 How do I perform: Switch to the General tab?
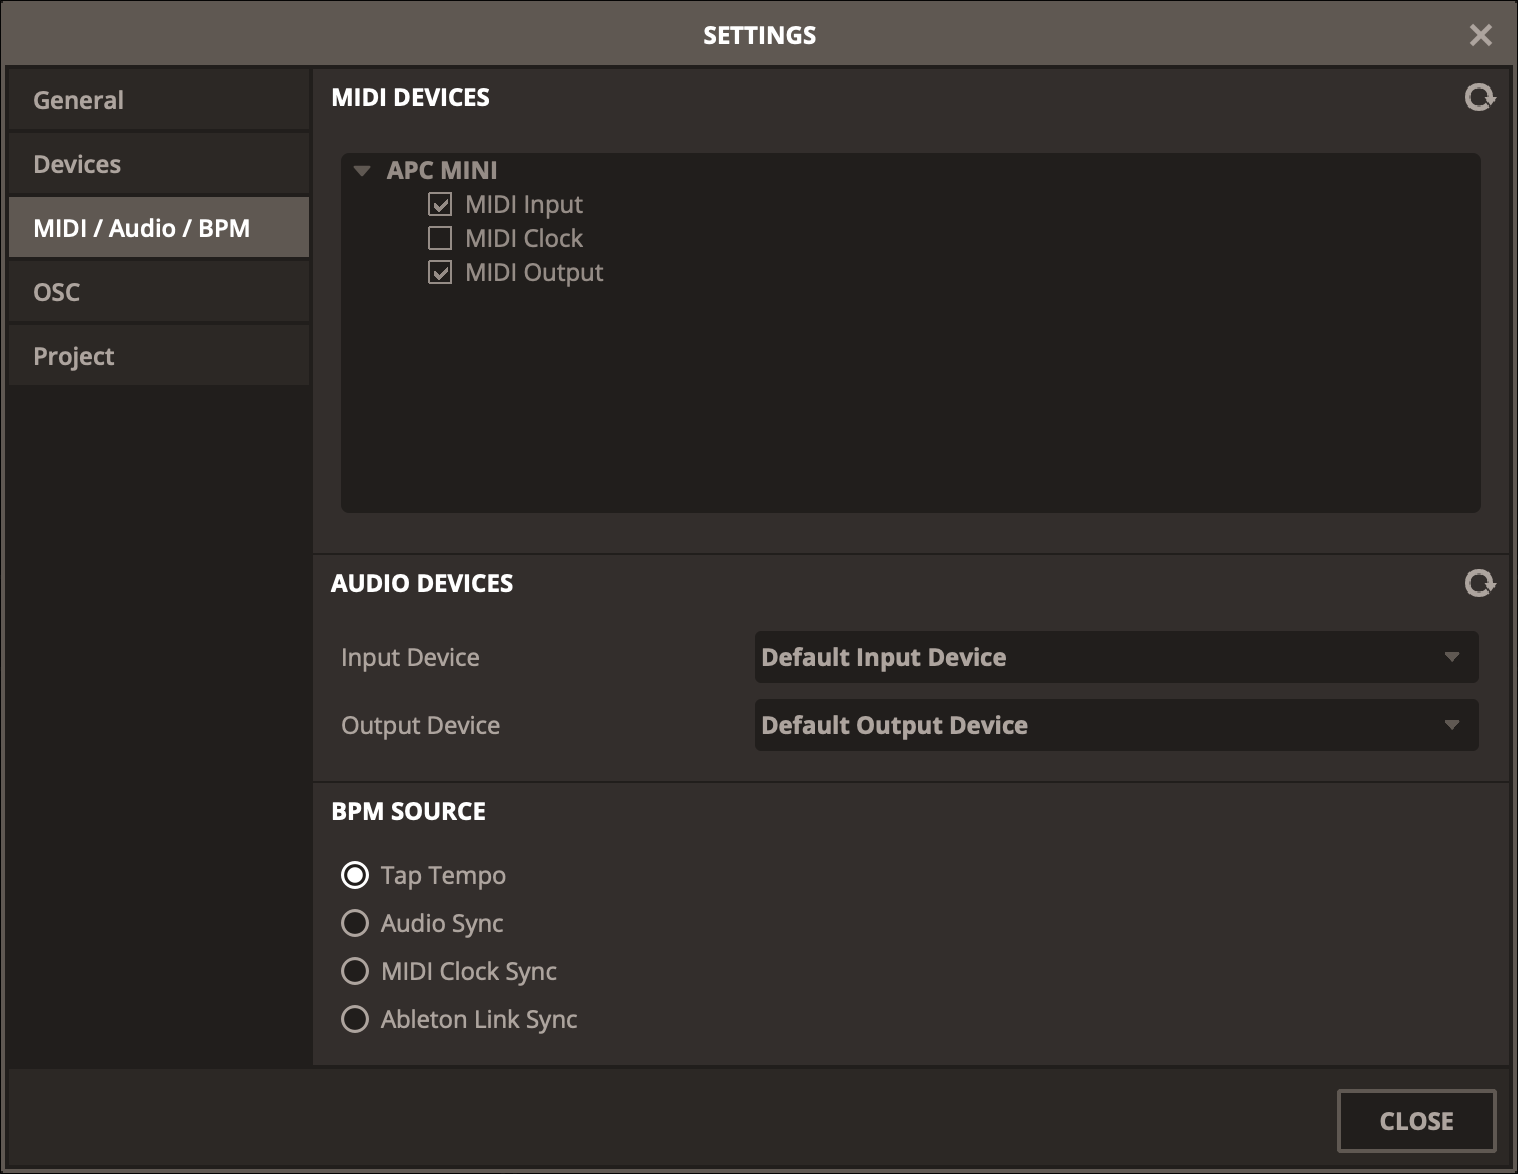[x=158, y=100]
